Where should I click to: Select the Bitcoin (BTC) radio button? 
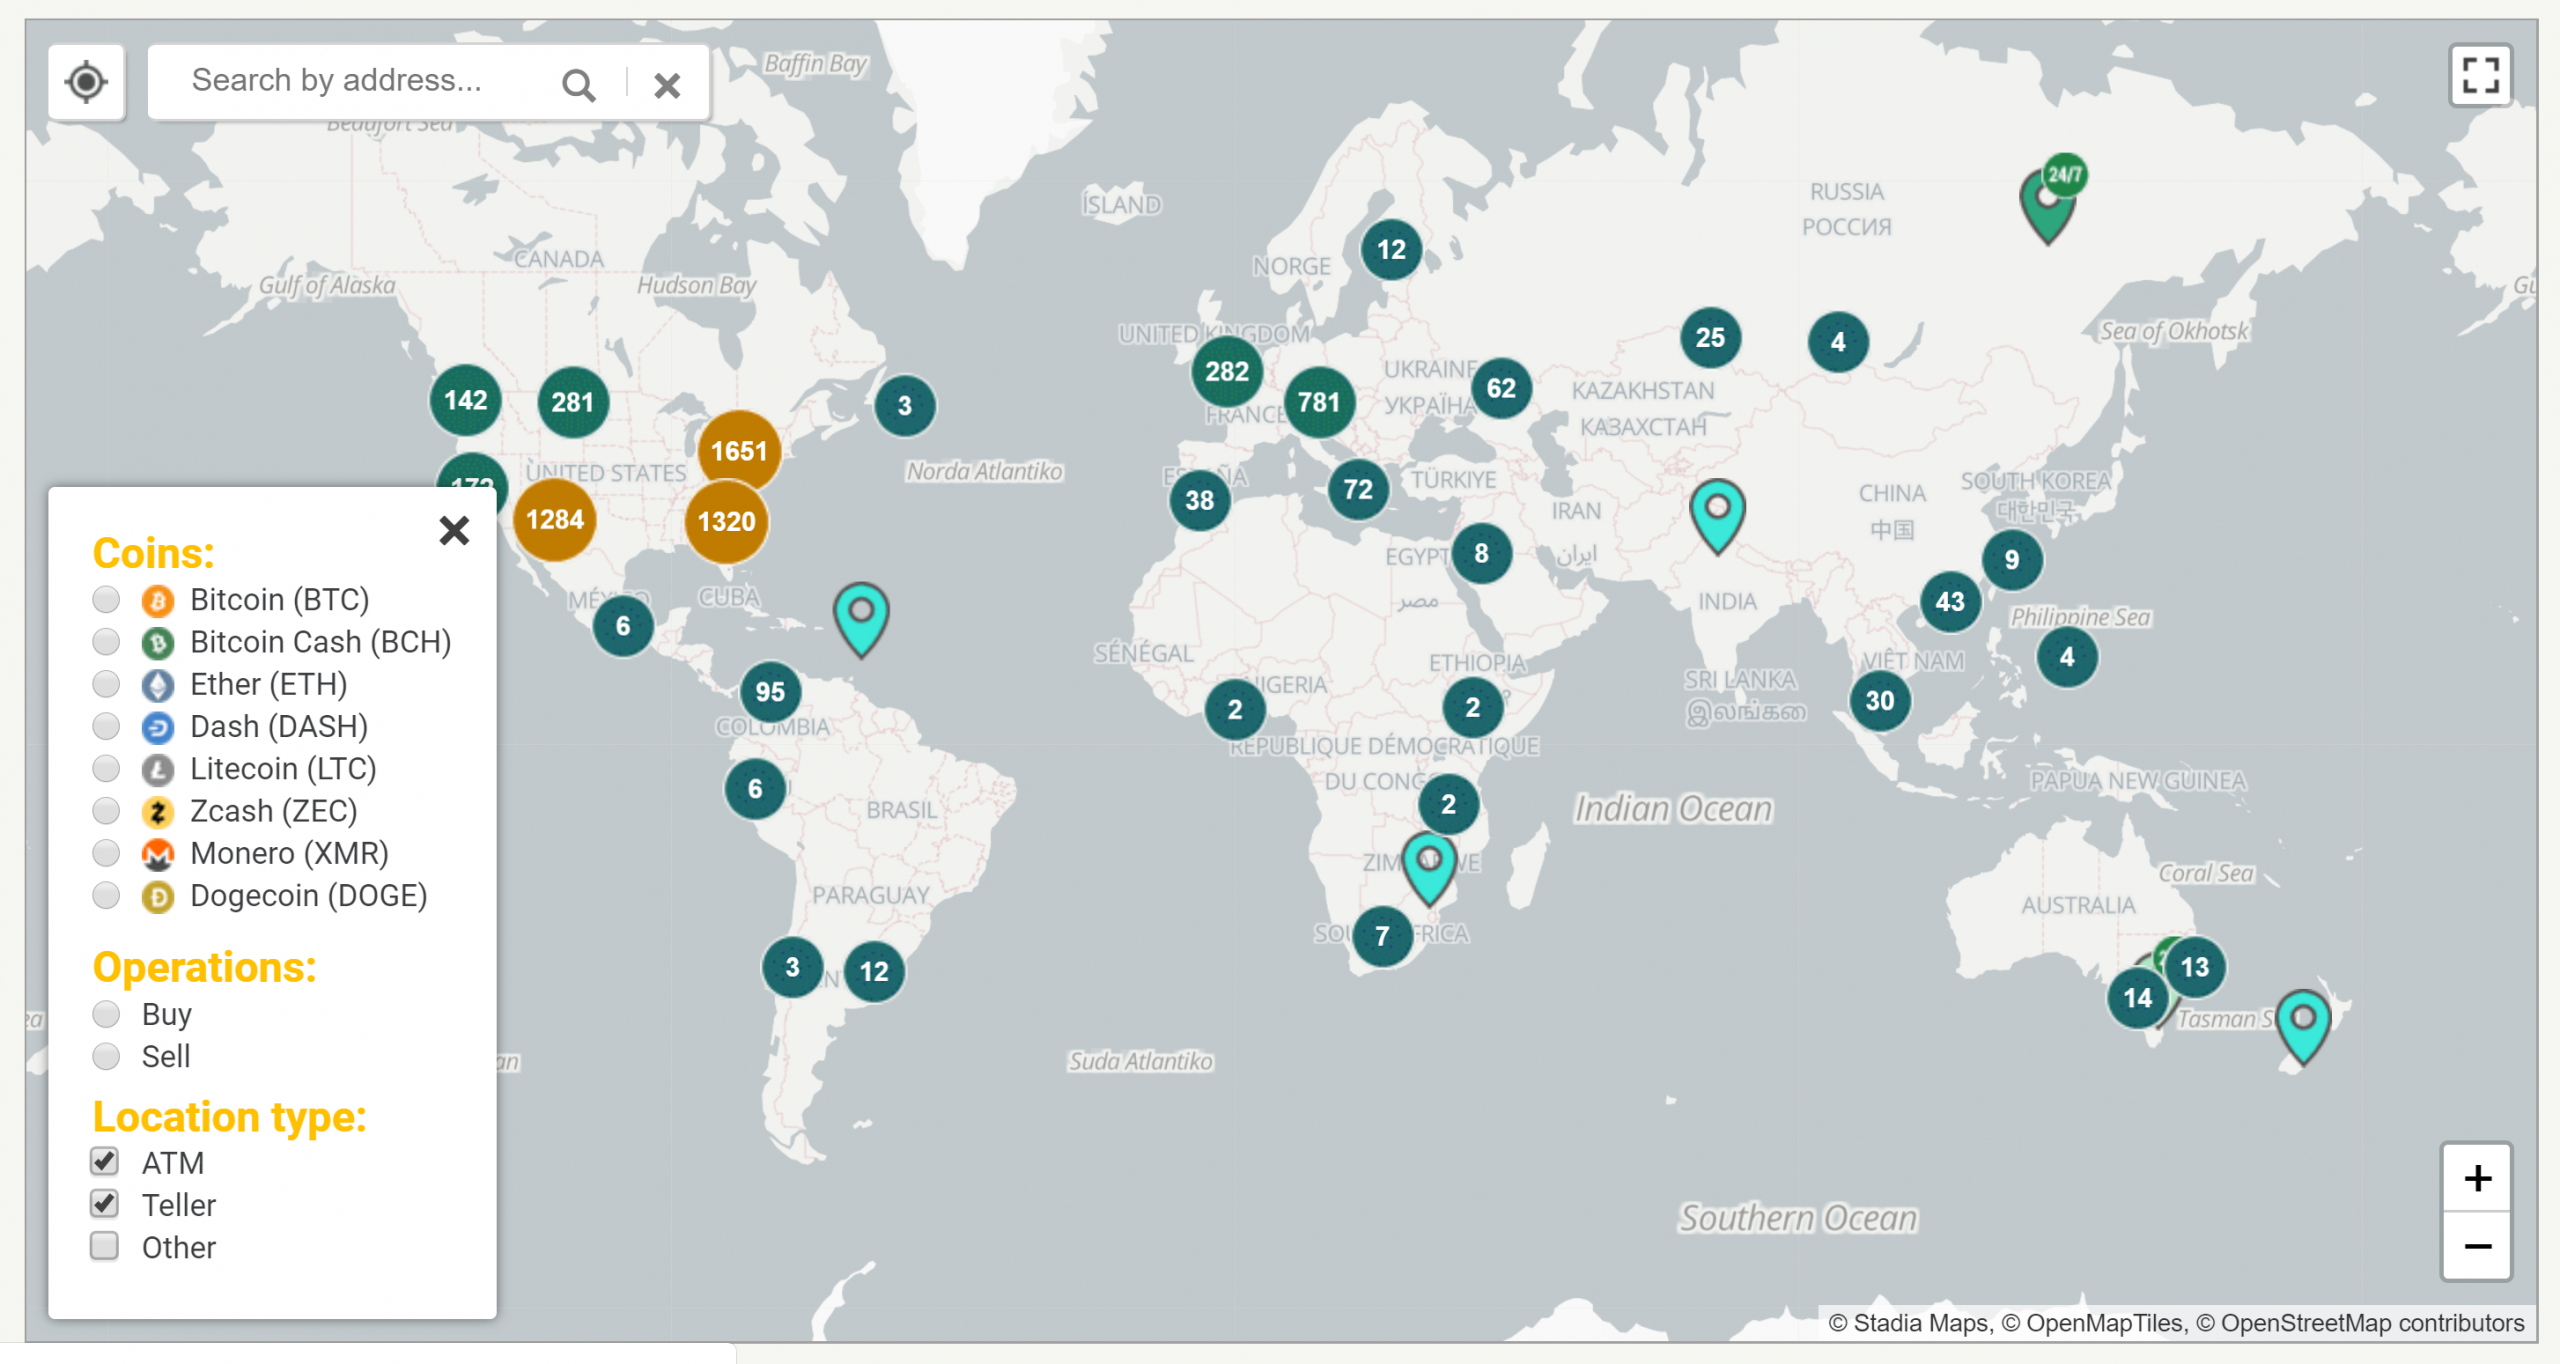(106, 599)
